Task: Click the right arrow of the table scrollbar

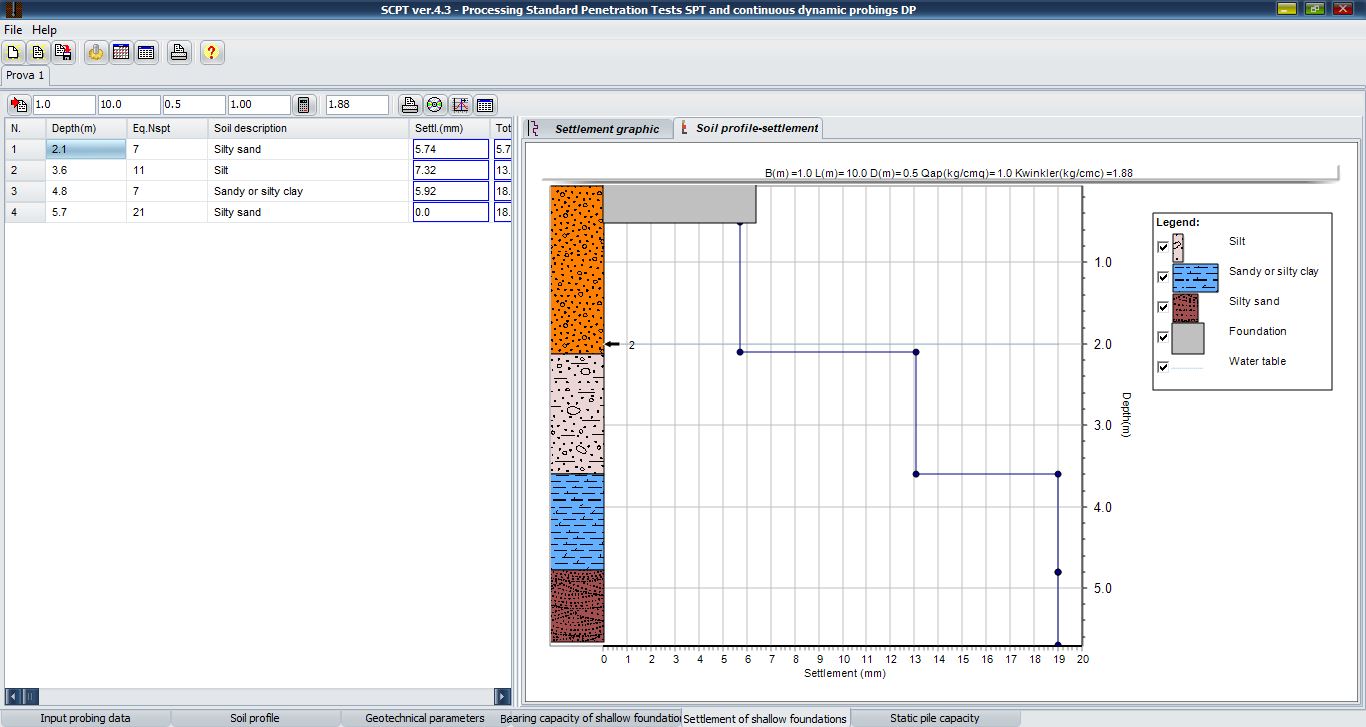Action: [x=502, y=696]
